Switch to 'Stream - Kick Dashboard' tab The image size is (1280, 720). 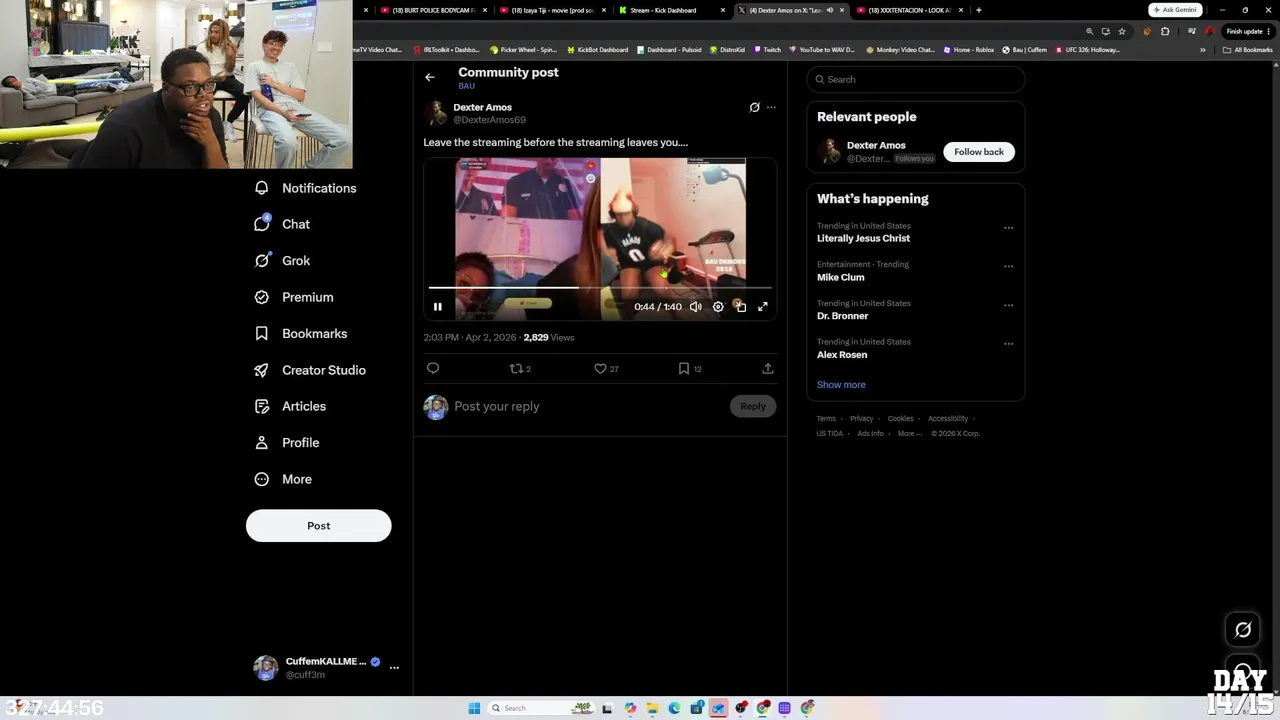(672, 10)
